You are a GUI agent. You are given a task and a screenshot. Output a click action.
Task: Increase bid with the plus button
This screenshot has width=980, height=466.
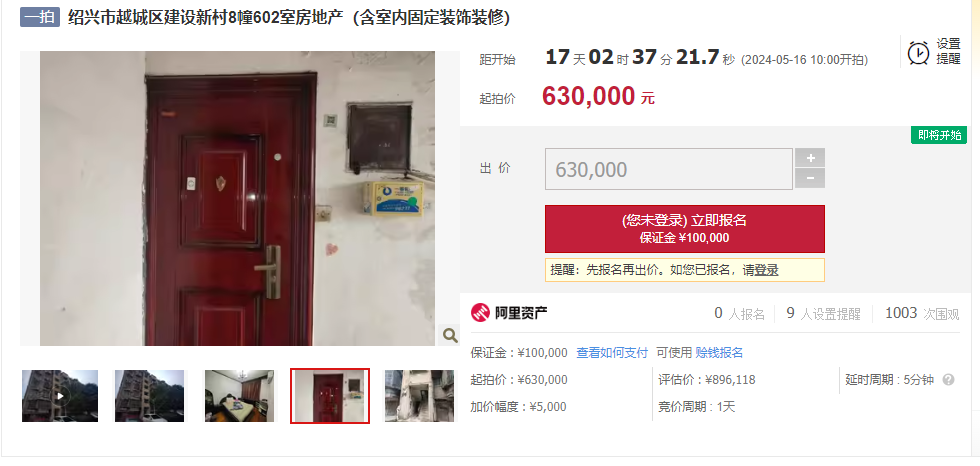pyautogui.click(x=810, y=157)
